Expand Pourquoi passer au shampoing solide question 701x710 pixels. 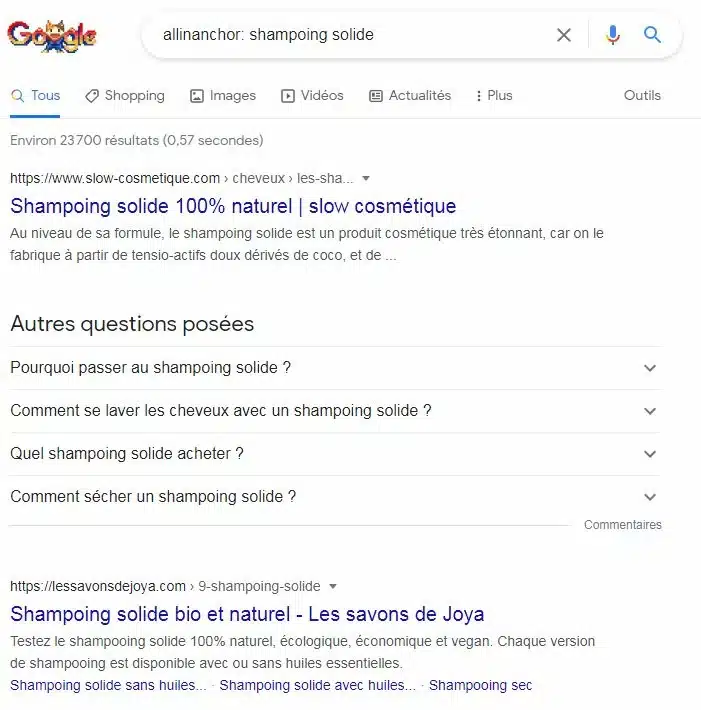(x=335, y=368)
